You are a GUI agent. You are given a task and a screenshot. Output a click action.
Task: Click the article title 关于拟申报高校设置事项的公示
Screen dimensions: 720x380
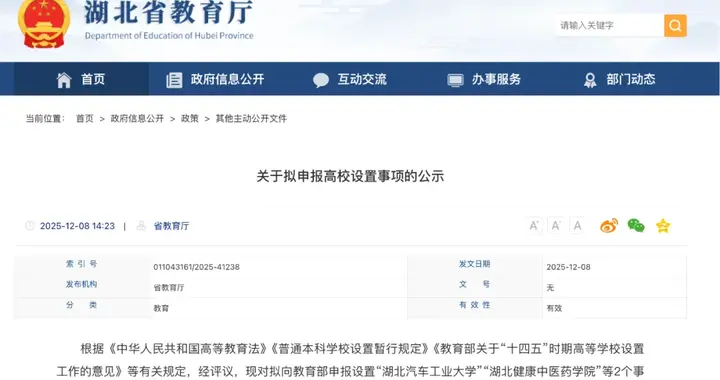tap(350, 177)
